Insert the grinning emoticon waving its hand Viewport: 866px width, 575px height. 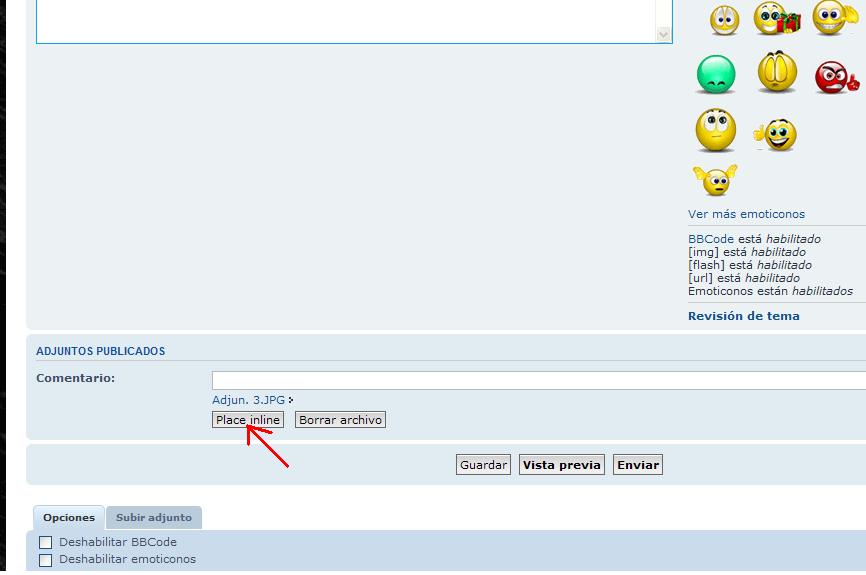(834, 17)
